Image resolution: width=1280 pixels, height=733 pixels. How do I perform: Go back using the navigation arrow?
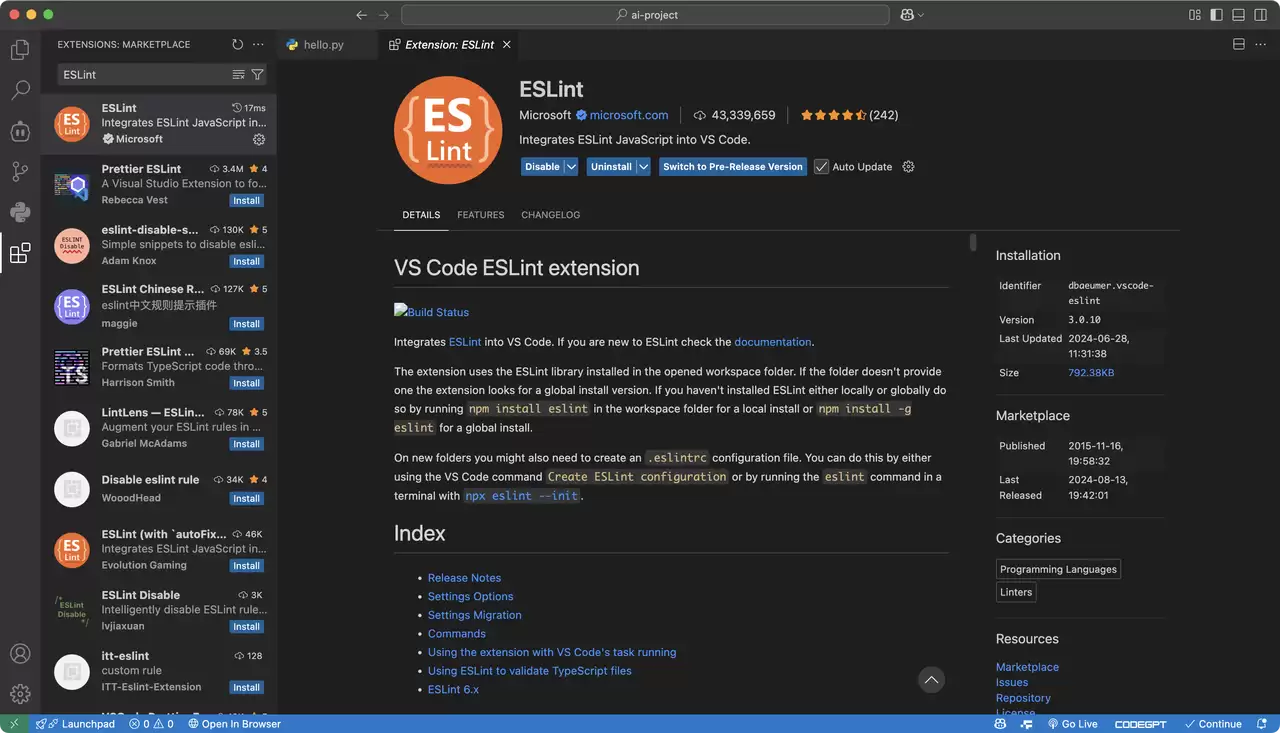pyautogui.click(x=362, y=15)
